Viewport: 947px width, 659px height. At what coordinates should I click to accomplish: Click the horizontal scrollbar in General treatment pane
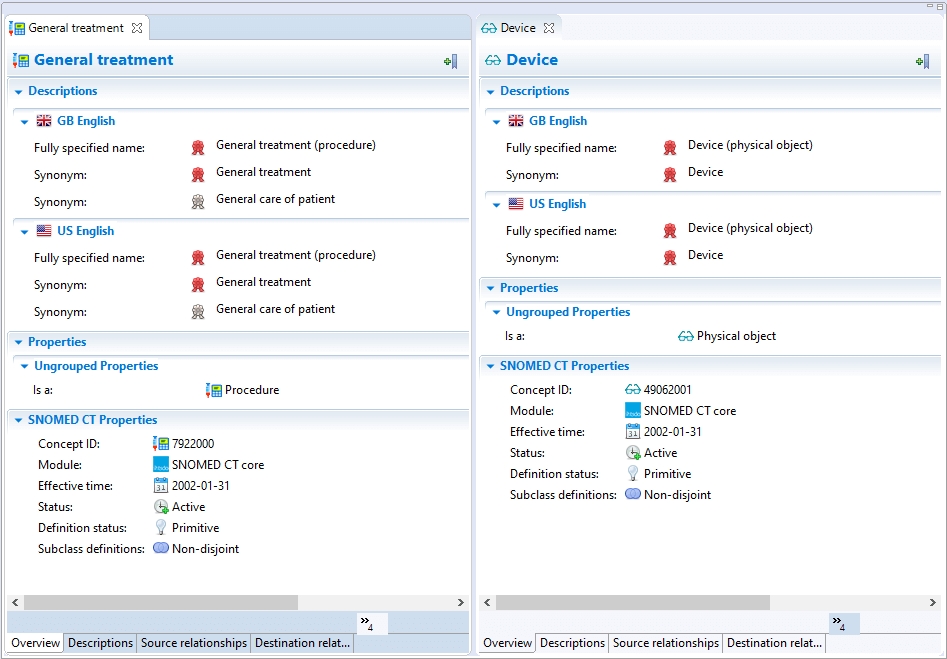(x=160, y=603)
